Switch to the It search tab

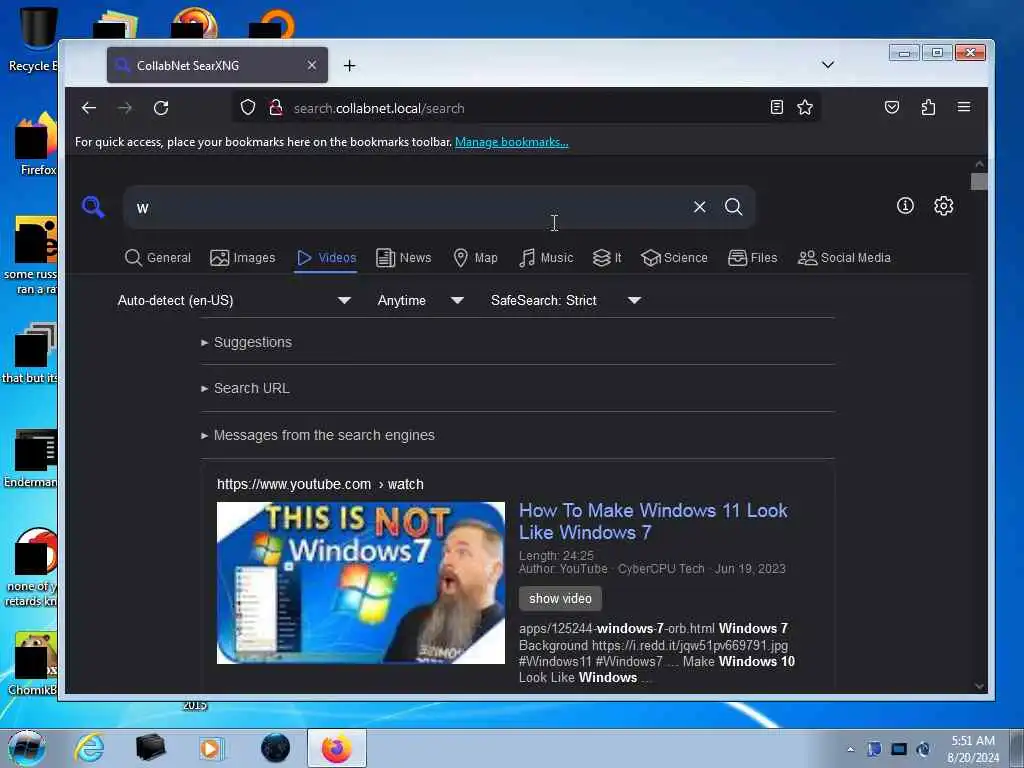[607, 258]
